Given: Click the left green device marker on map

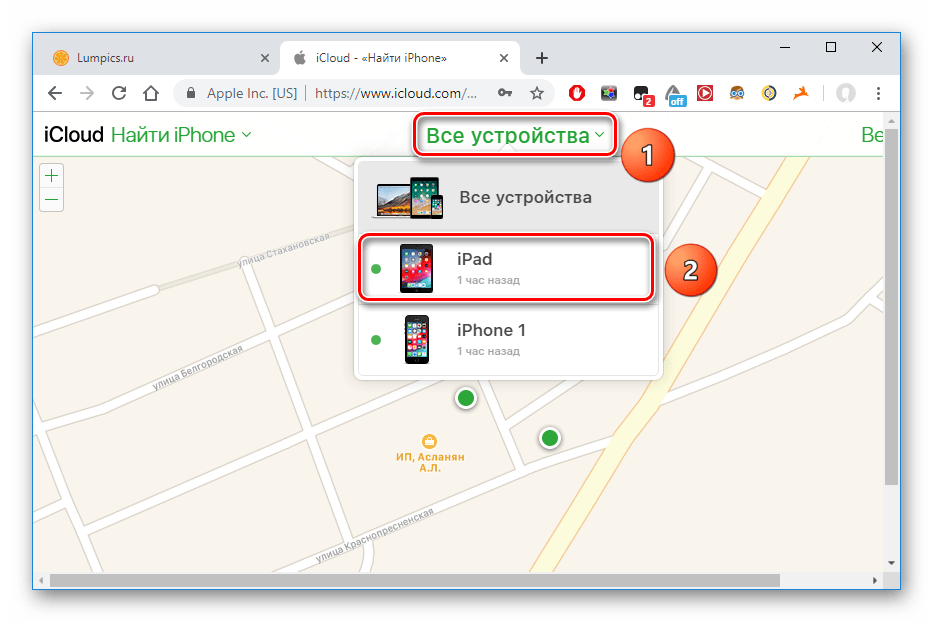Looking at the screenshot, I should (x=466, y=398).
